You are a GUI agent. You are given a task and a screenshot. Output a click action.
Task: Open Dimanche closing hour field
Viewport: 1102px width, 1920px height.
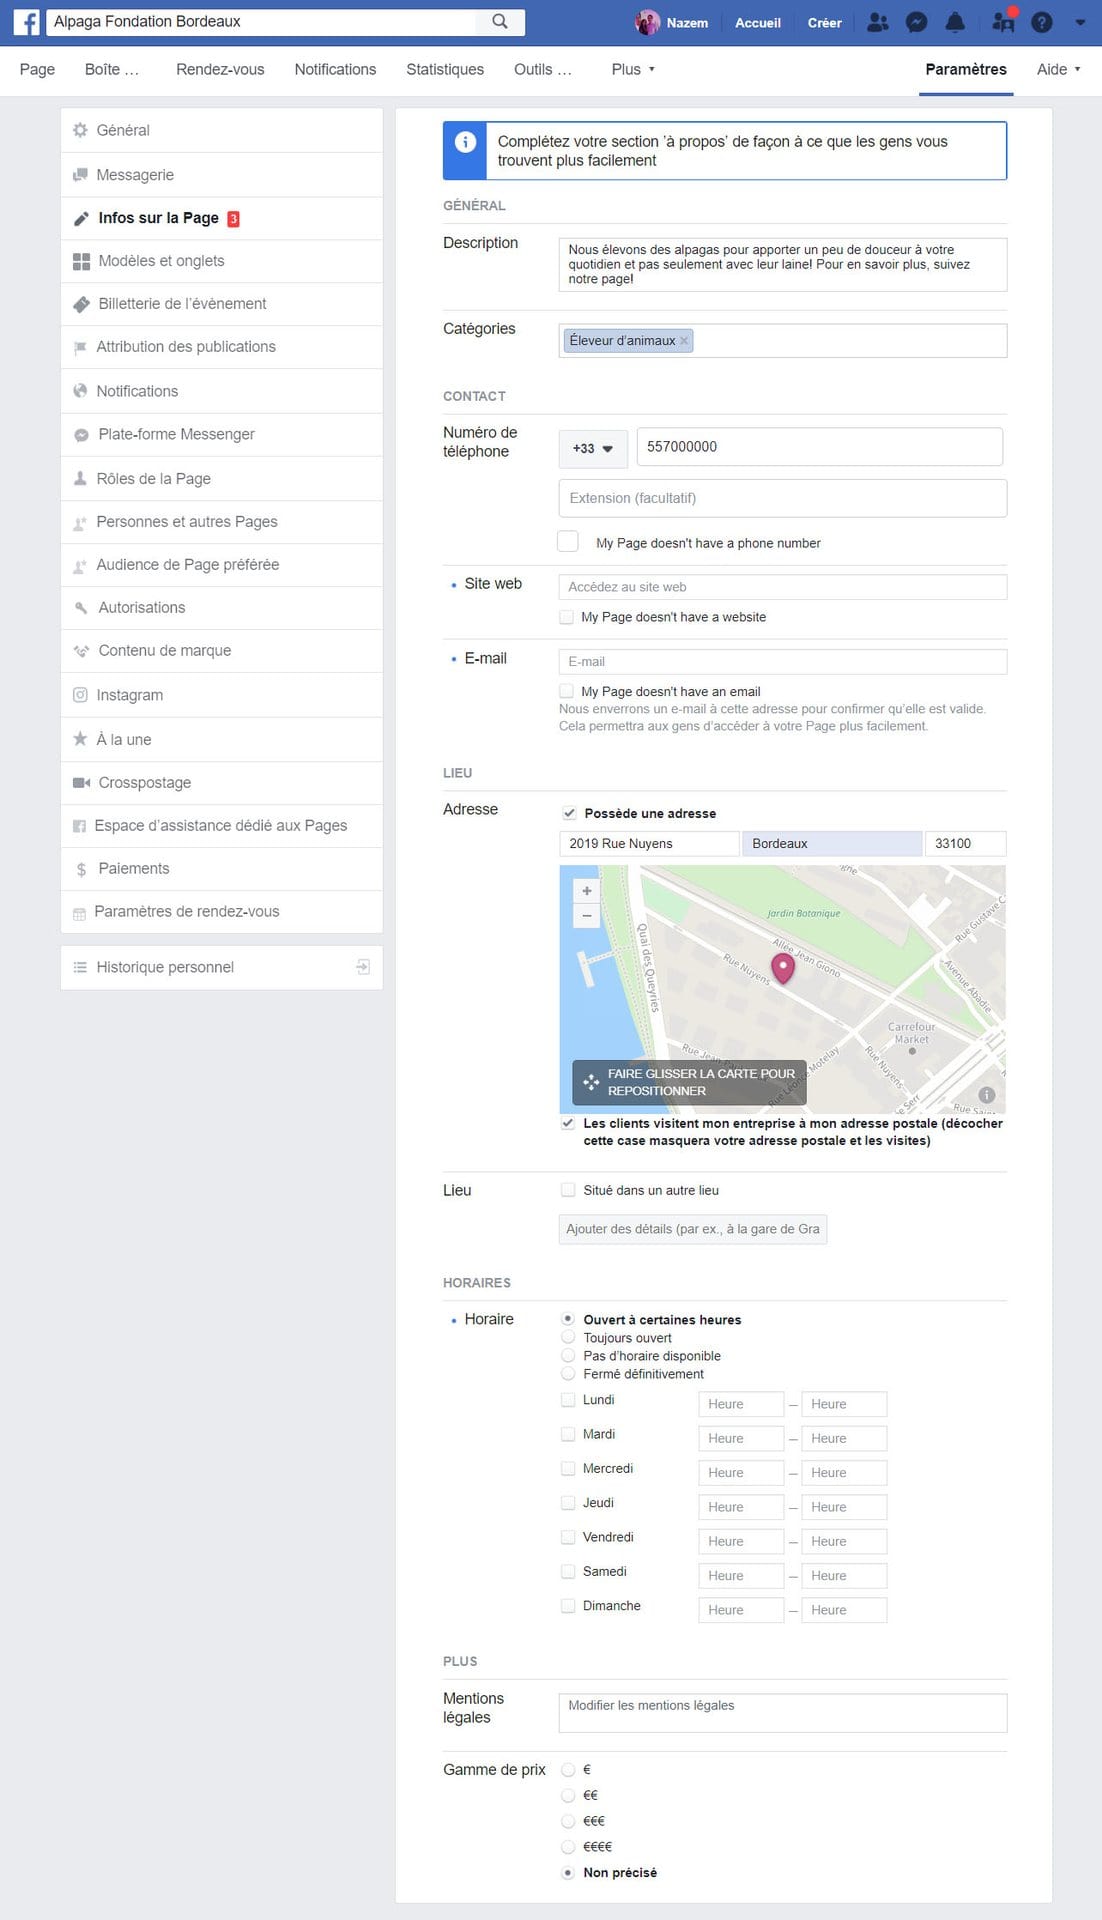pos(844,1610)
